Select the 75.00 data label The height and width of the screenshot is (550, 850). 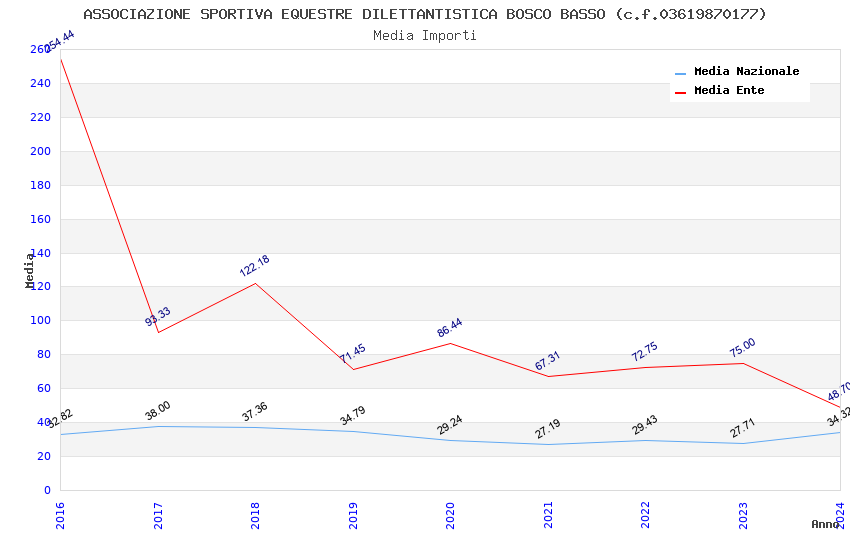pyautogui.click(x=743, y=347)
